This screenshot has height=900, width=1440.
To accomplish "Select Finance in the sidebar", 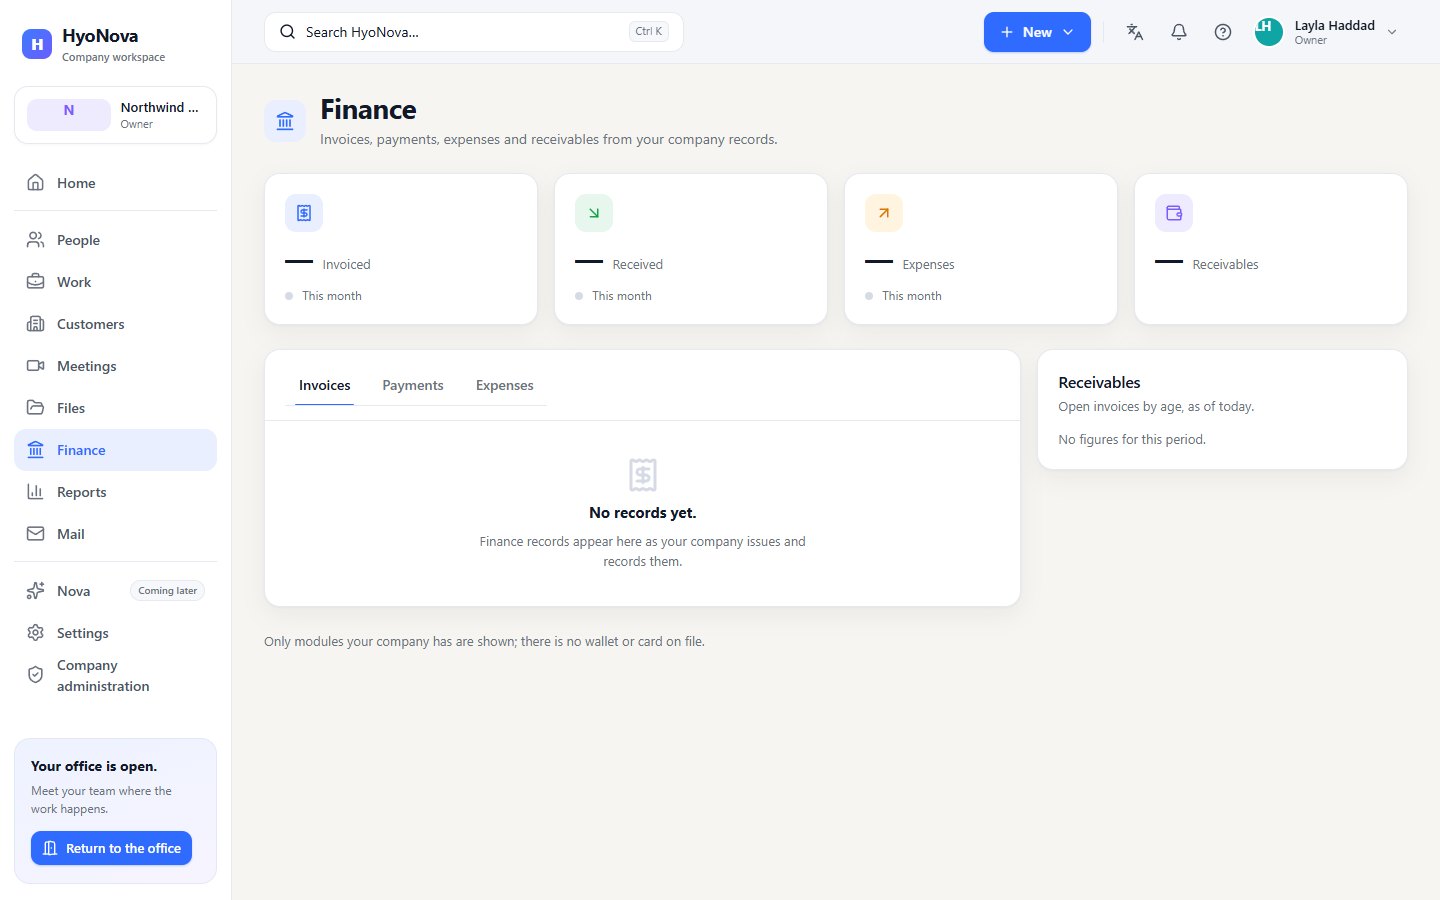I will pyautogui.click(x=115, y=450).
